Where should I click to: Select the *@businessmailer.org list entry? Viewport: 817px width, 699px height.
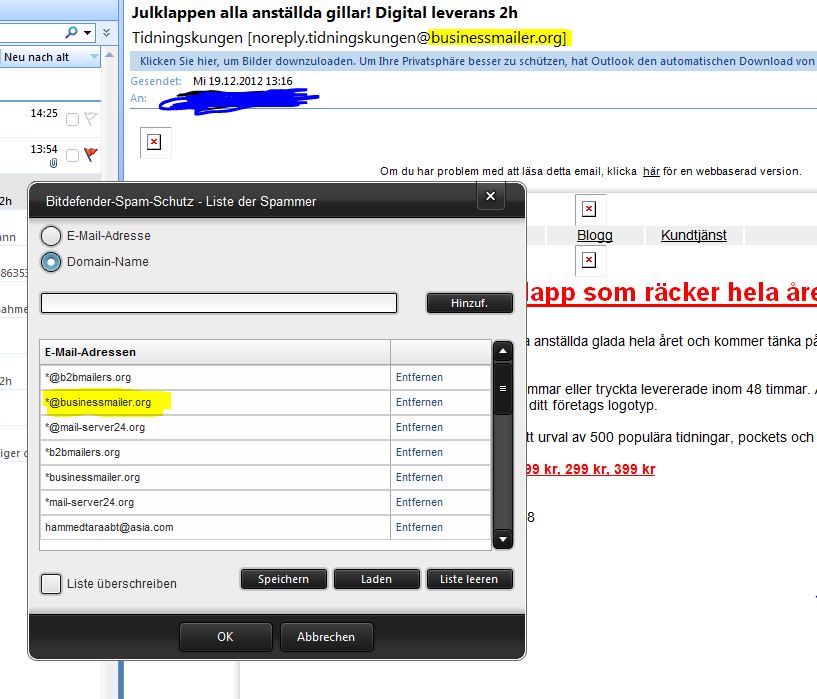point(215,402)
